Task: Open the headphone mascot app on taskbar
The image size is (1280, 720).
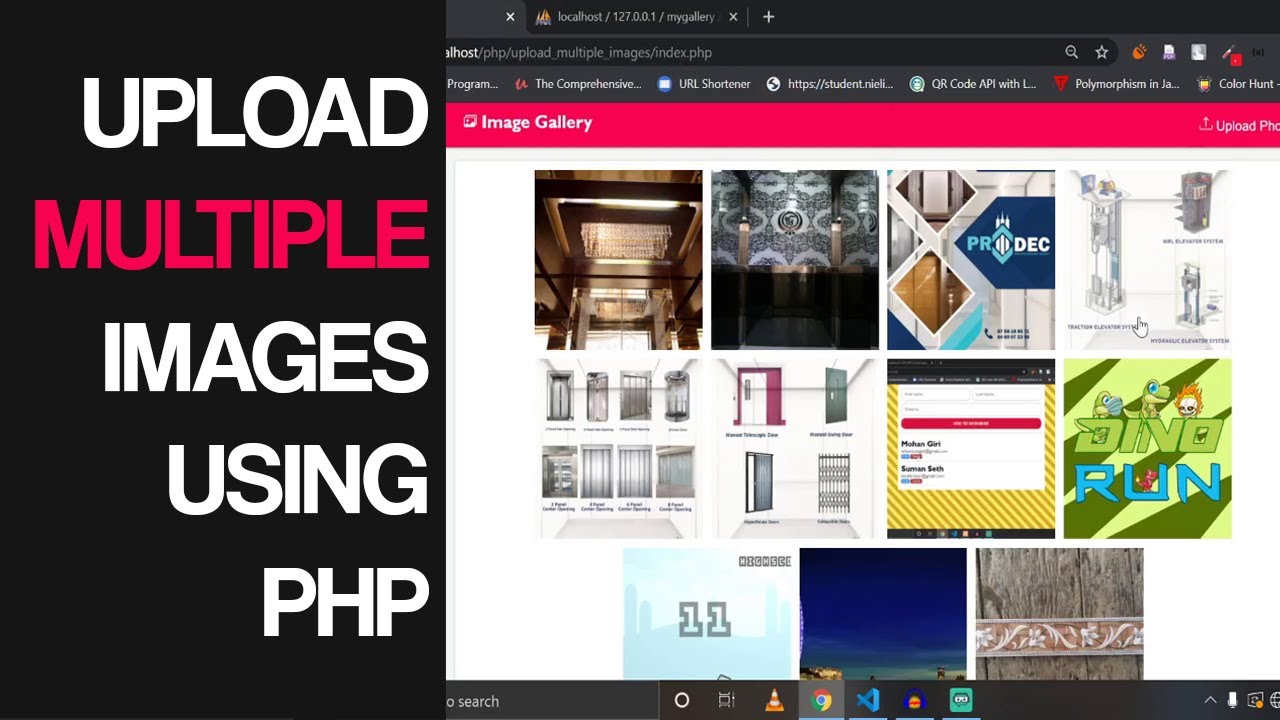Action: click(x=915, y=701)
